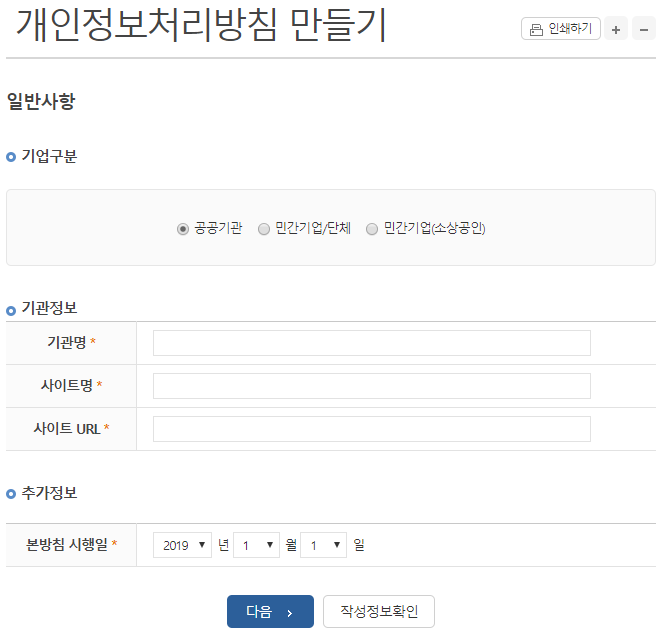Click the 작성정보확인 button
Screen dimensions: 662x639
(379, 611)
